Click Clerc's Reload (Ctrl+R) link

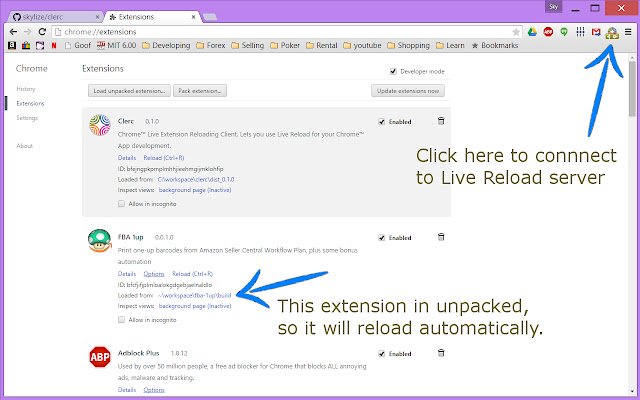click(x=164, y=158)
